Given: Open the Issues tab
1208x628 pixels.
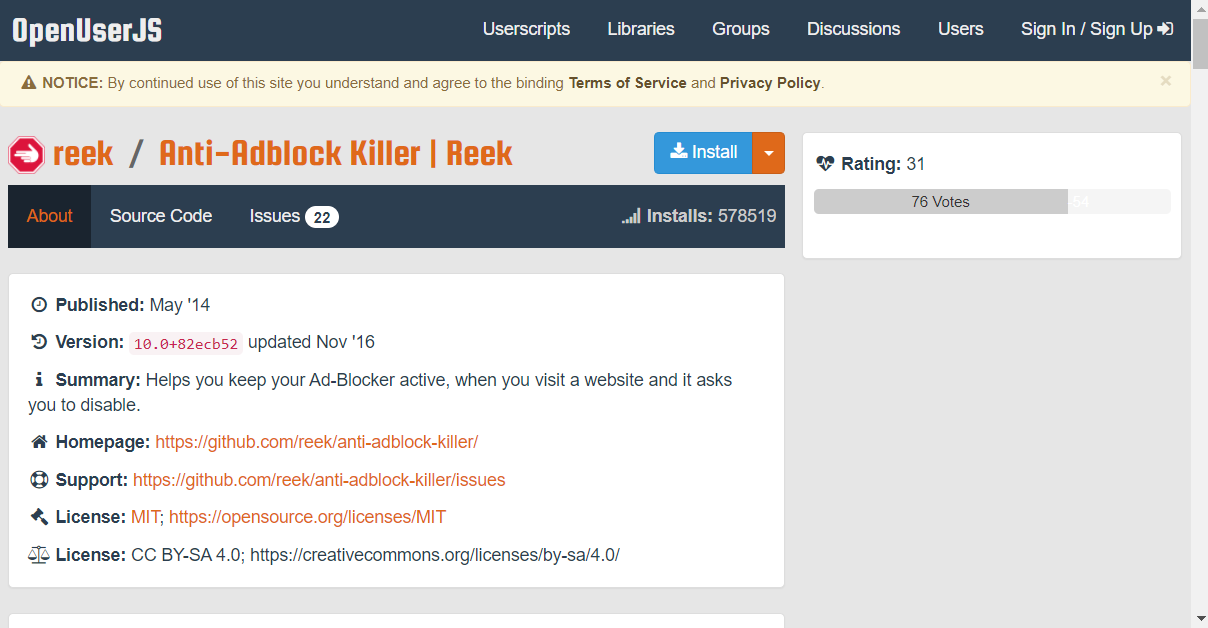Looking at the screenshot, I should point(294,216).
